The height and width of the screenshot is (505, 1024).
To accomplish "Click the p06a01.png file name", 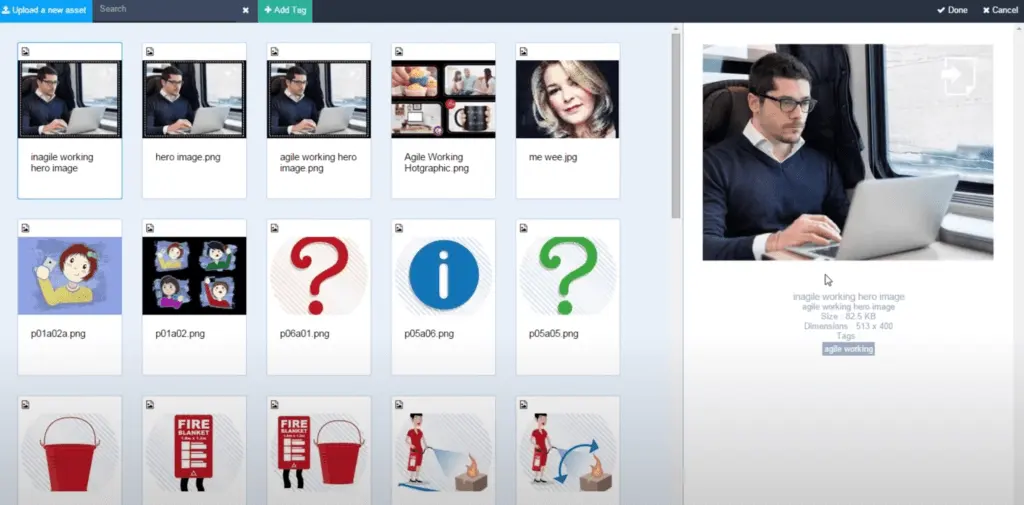I will (x=304, y=334).
